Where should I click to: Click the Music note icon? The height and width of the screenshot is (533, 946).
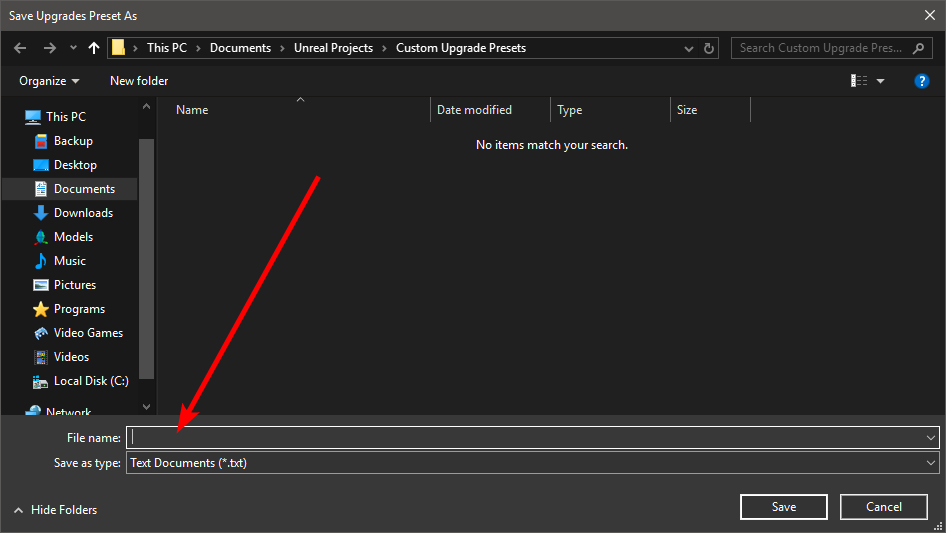pyautogui.click(x=40, y=261)
